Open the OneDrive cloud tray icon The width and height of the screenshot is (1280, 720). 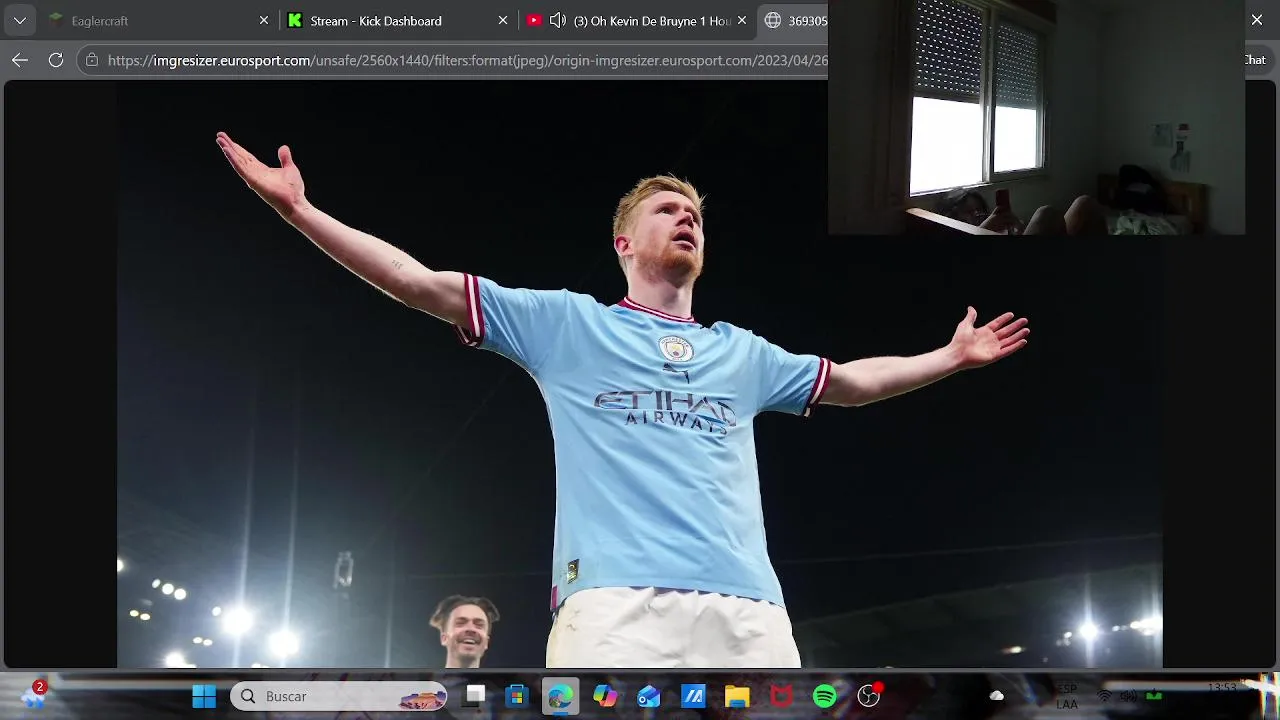997,696
